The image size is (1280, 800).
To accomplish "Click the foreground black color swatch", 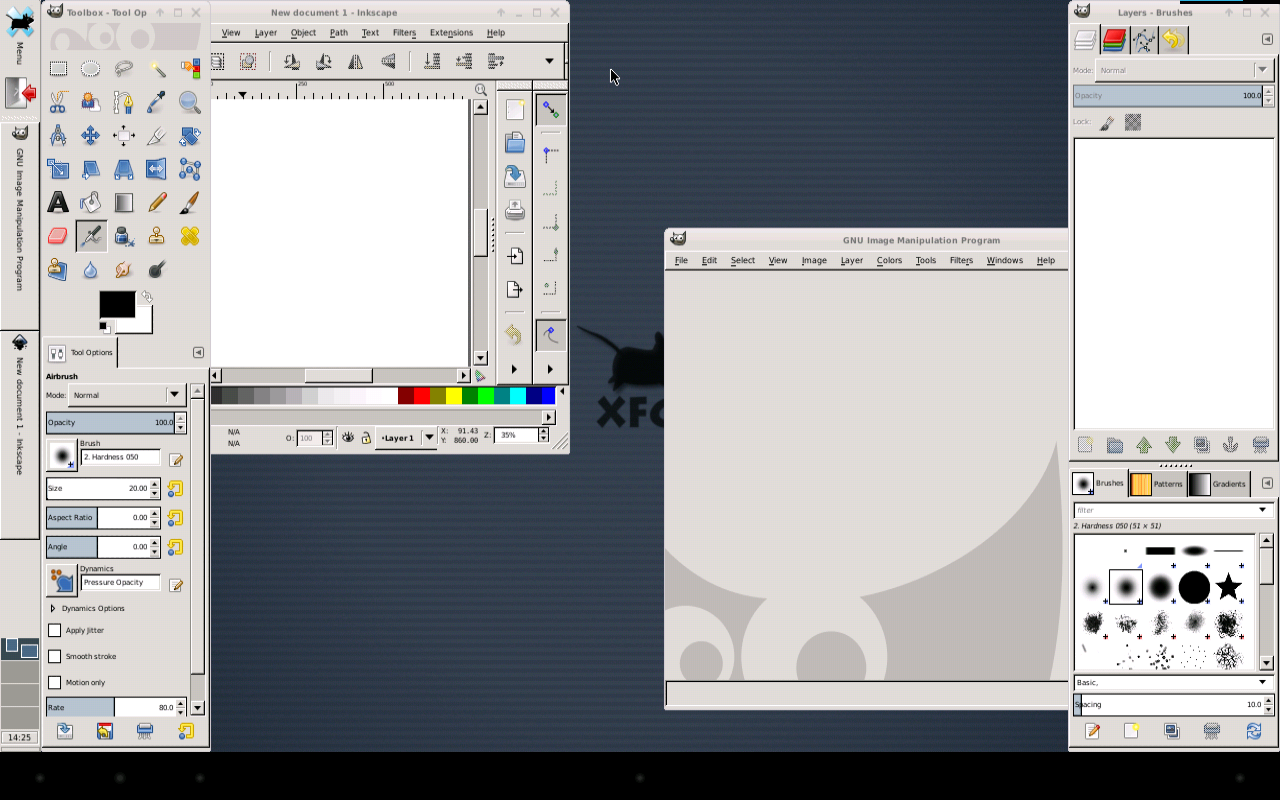I will point(117,304).
